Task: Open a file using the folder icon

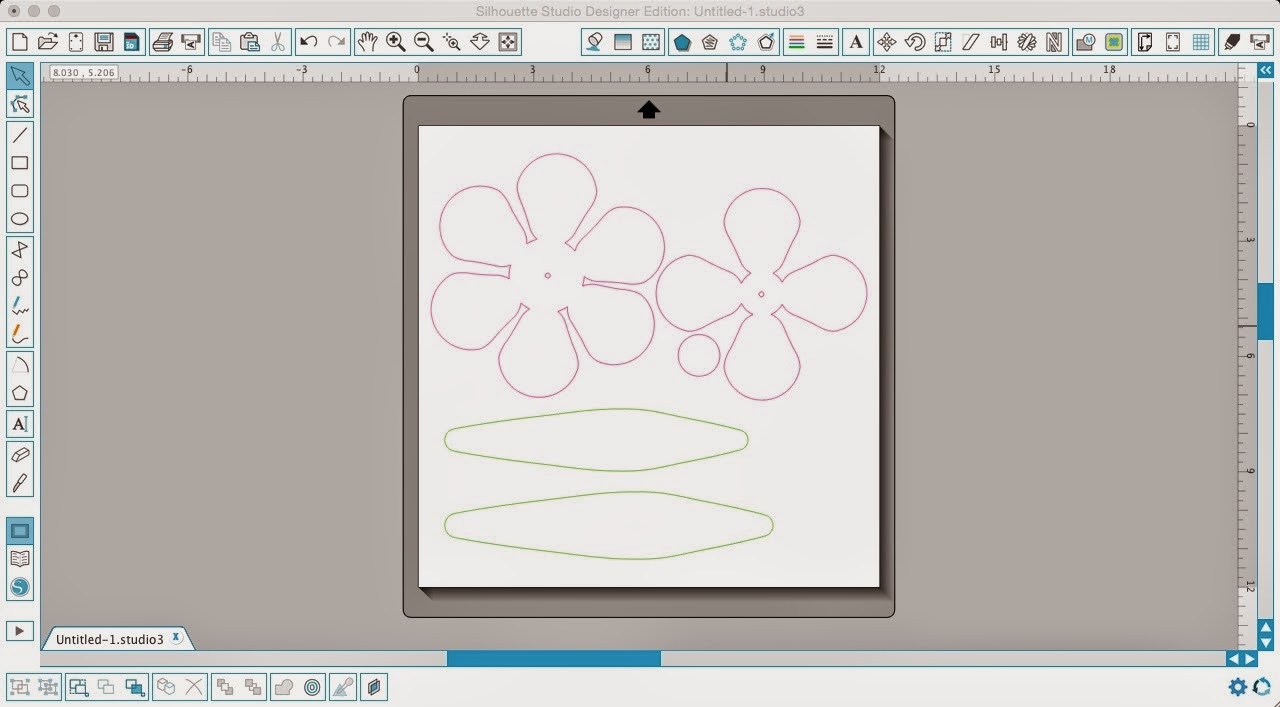Action: coord(47,42)
